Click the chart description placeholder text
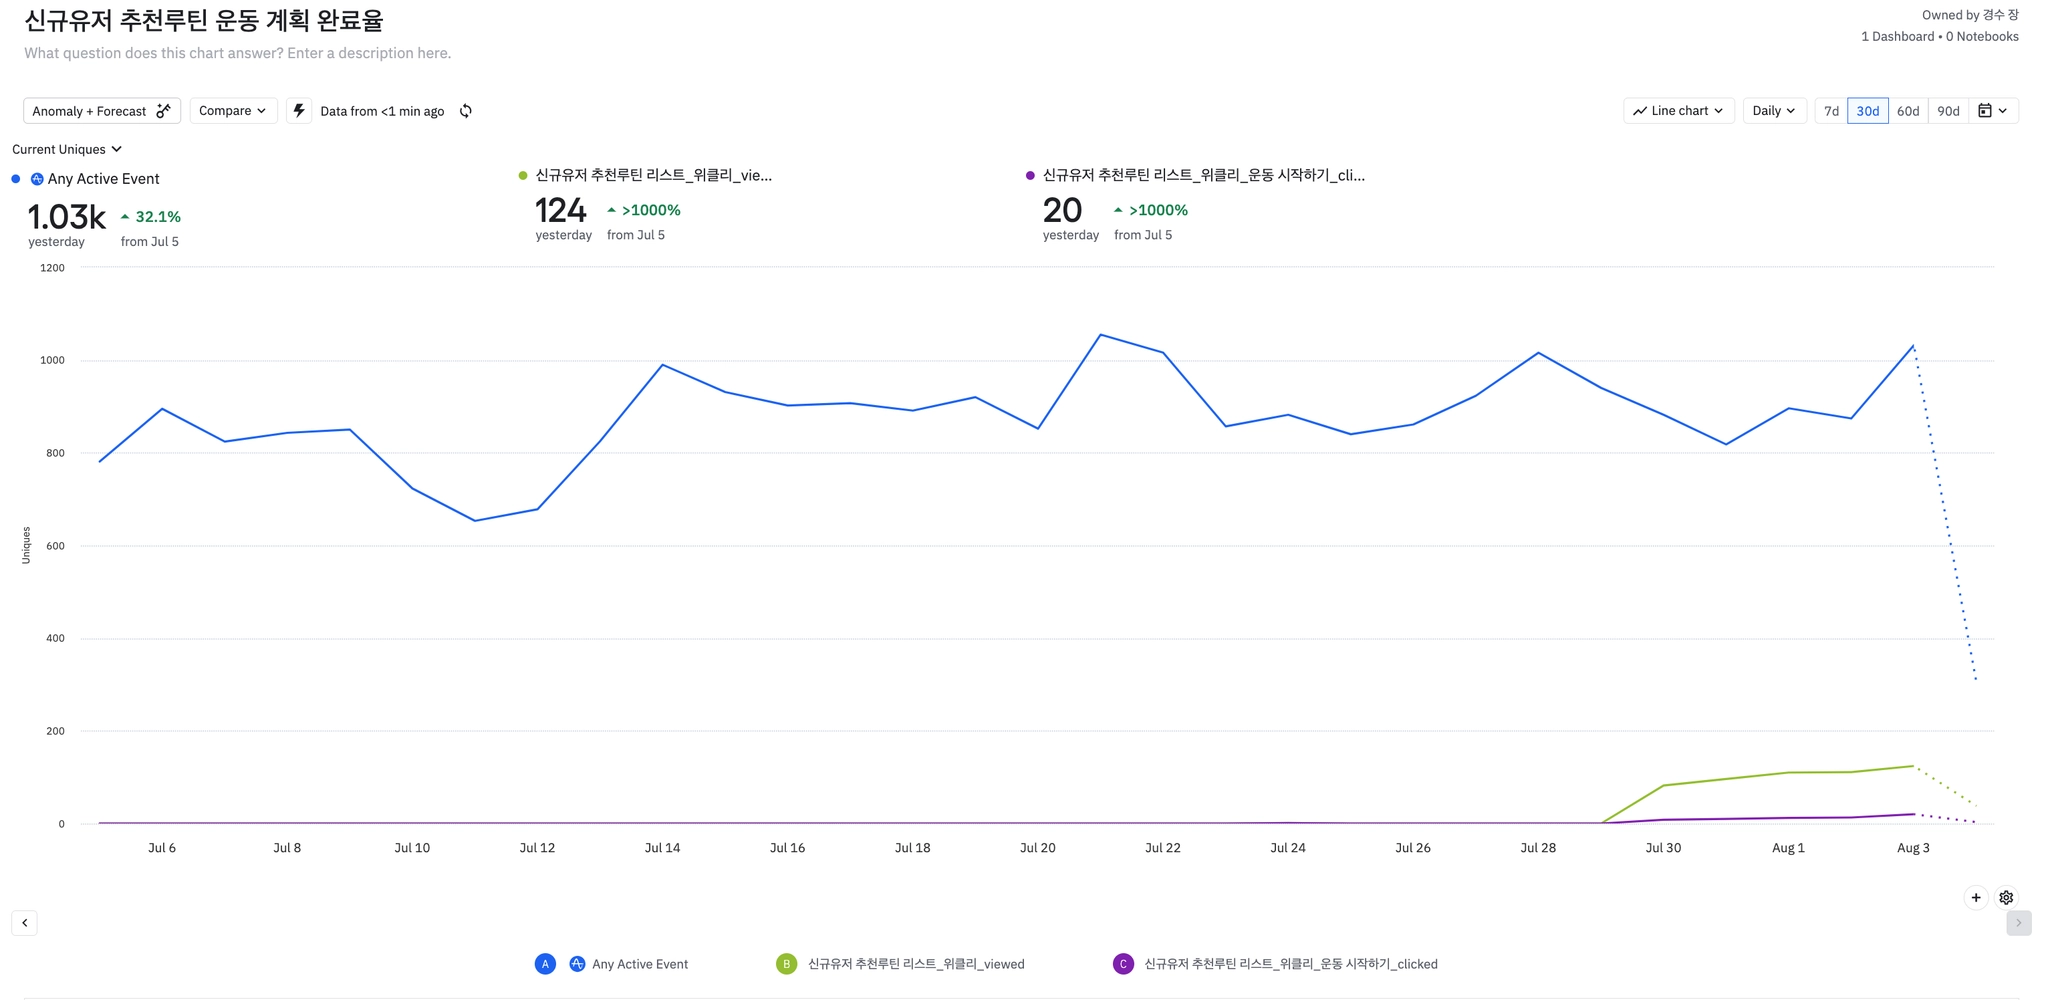Screen dimensions: 2048x1000 [x=238, y=53]
